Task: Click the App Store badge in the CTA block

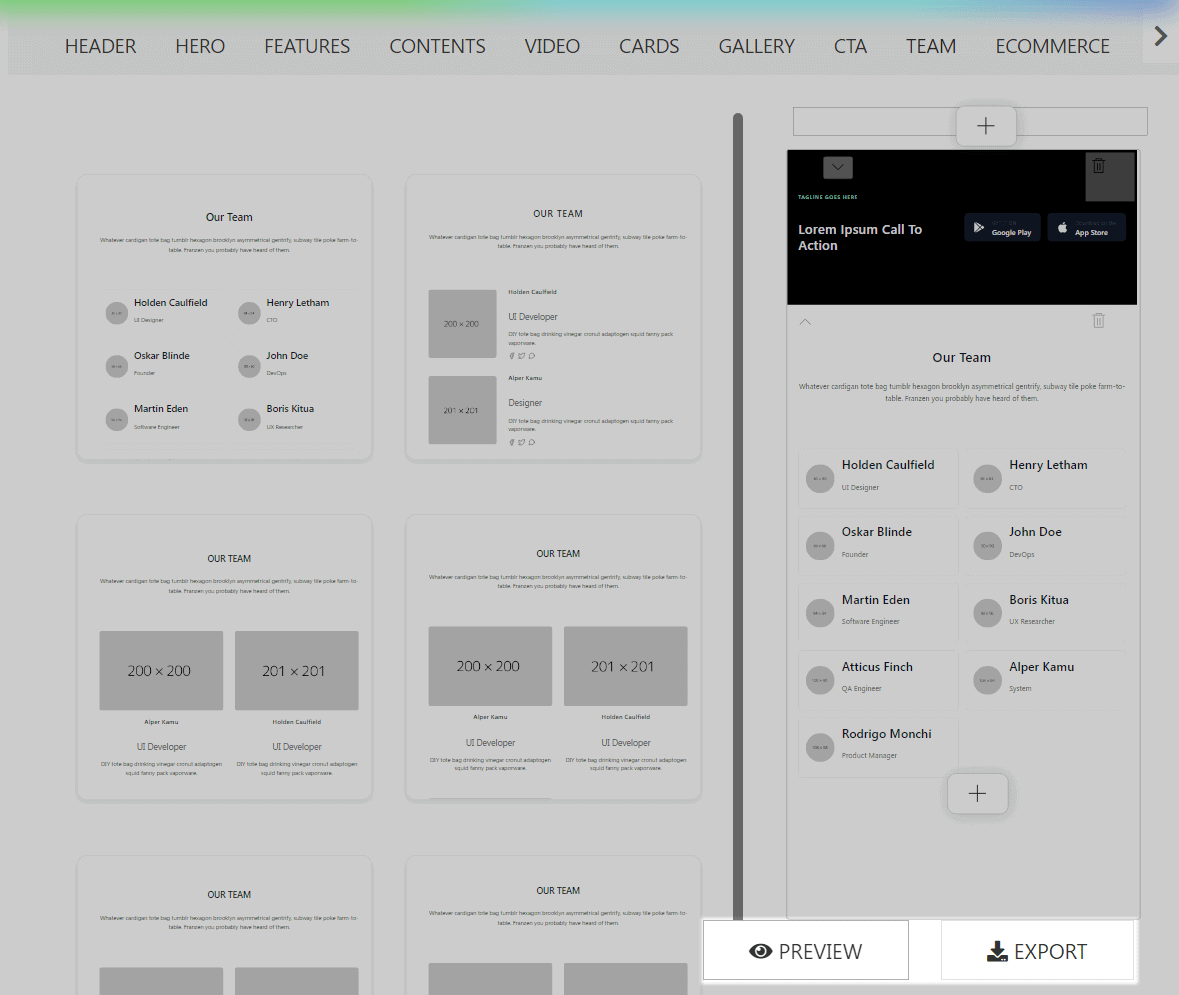Action: [x=1087, y=227]
